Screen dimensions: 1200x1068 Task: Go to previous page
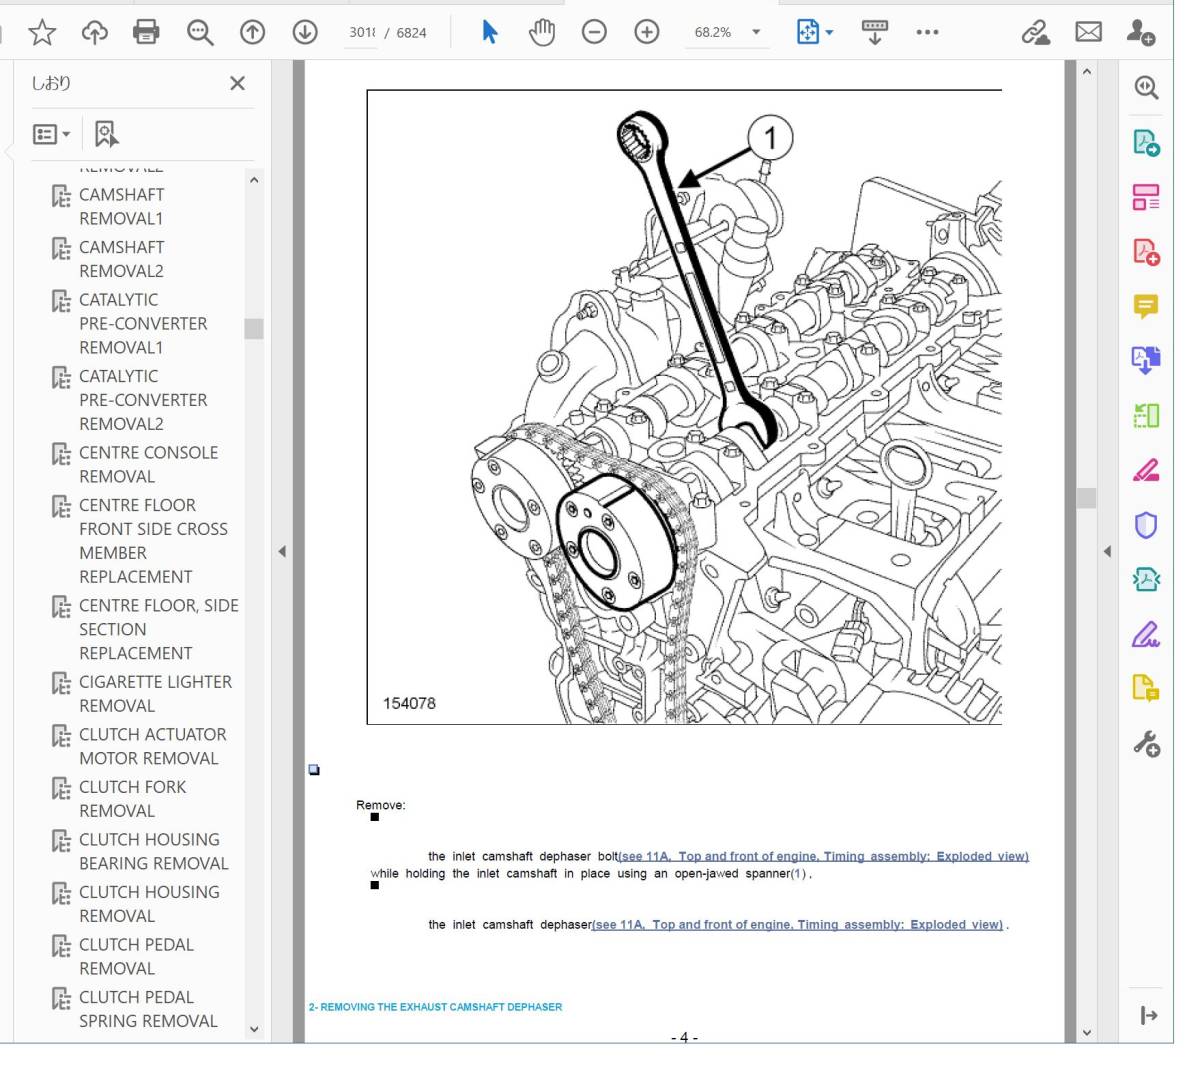(x=253, y=33)
